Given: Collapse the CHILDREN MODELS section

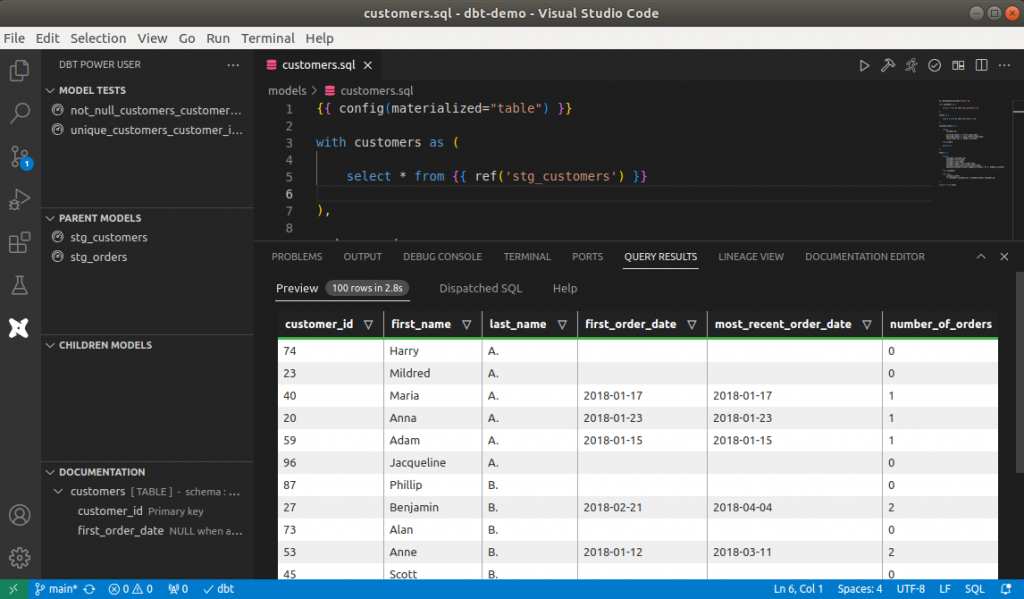Looking at the screenshot, I should pos(50,346).
